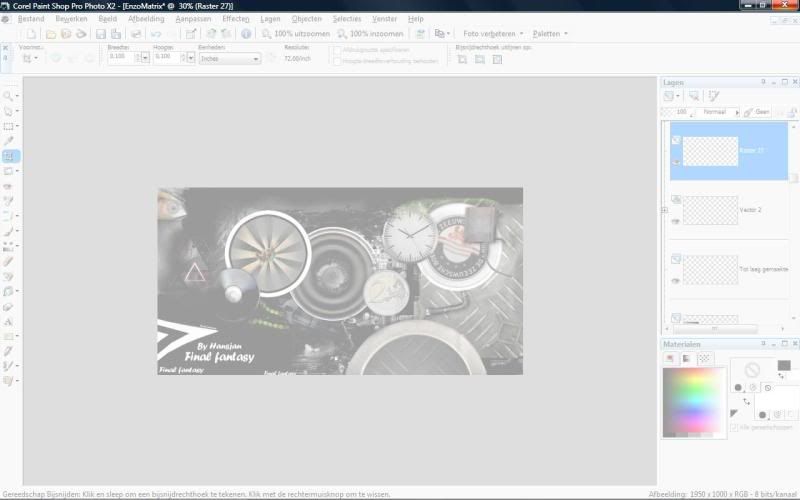Click the third crop rectangle snap icon
Image resolution: width=800 pixels, height=500 pixels.
click(x=497, y=59)
